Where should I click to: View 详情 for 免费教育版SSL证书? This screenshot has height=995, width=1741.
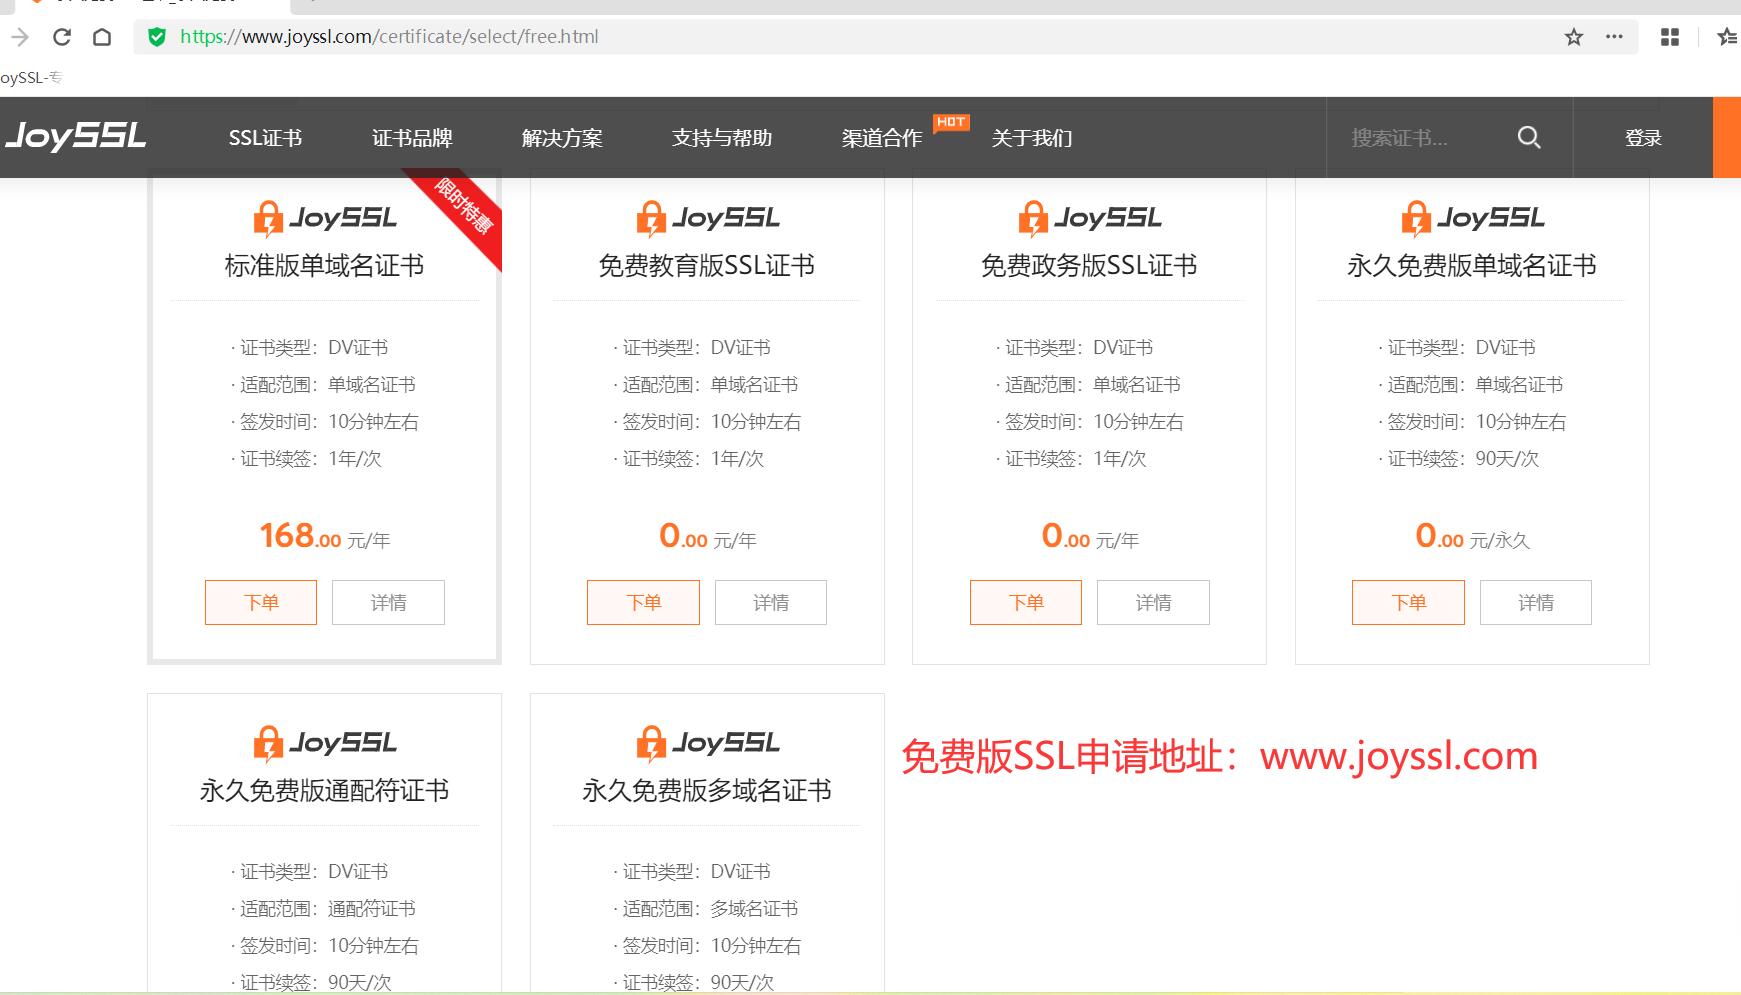tap(771, 602)
